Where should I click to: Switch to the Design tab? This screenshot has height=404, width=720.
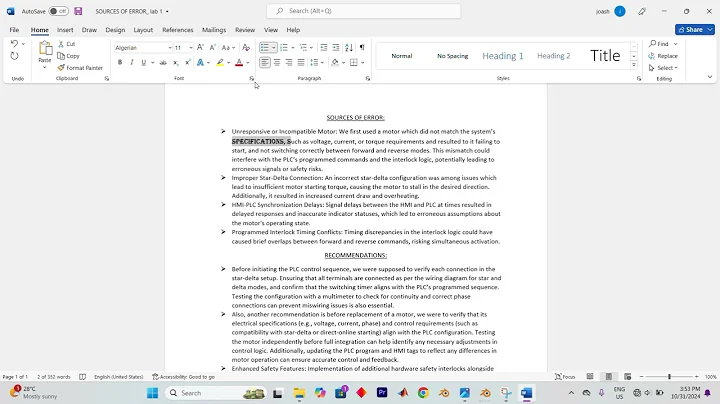click(x=115, y=30)
